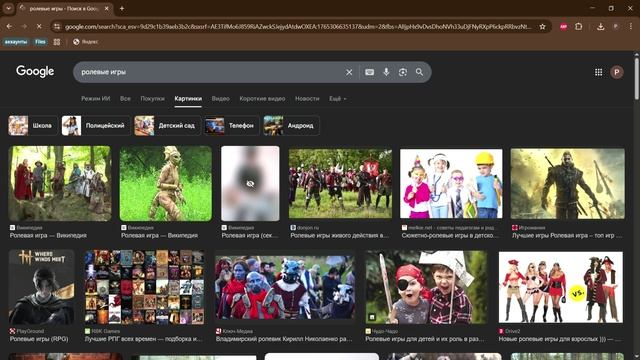The width and height of the screenshot is (640, 360).
Task: Open the Where Winds Meet thumbnail
Action: click(x=42, y=287)
